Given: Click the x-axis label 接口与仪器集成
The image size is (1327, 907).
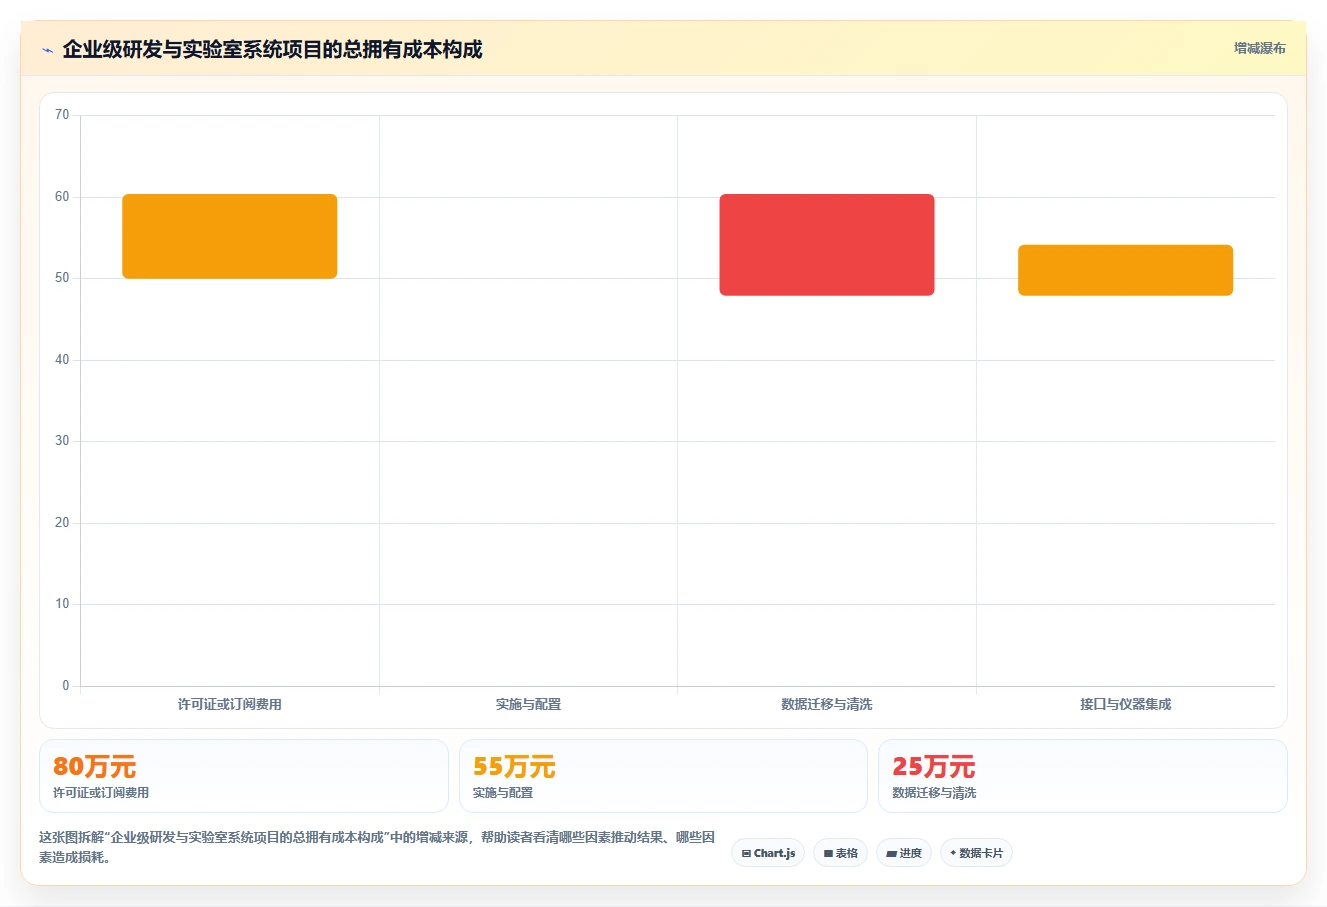Looking at the screenshot, I should [1125, 704].
